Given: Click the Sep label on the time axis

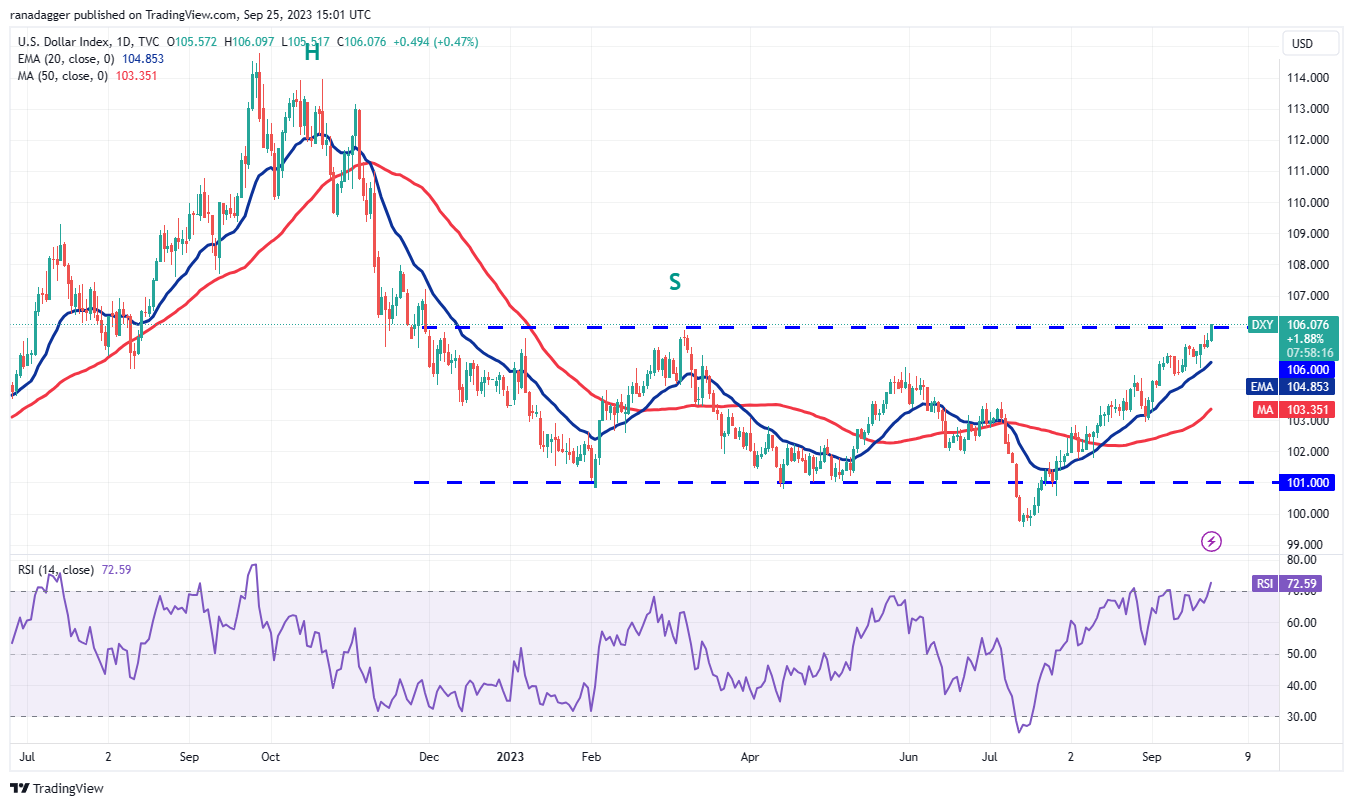Looking at the screenshot, I should point(1151,757).
